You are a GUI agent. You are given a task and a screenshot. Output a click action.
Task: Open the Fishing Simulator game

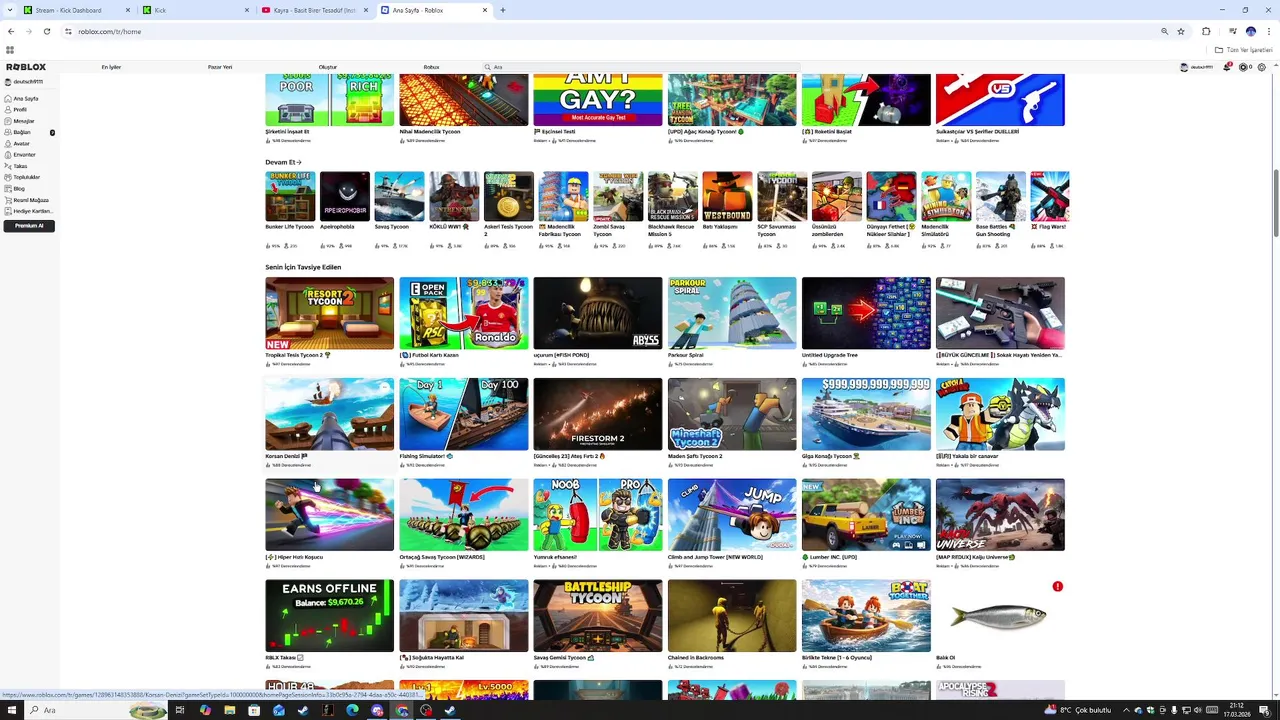[x=463, y=414]
